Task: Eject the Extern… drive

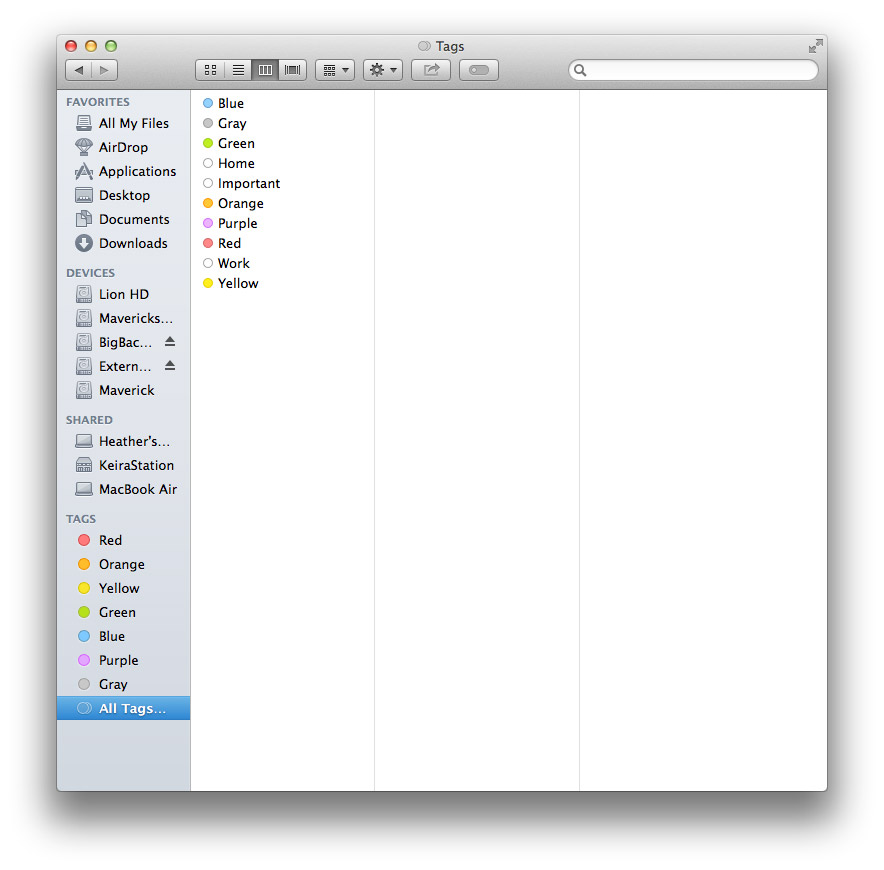Action: coord(170,366)
